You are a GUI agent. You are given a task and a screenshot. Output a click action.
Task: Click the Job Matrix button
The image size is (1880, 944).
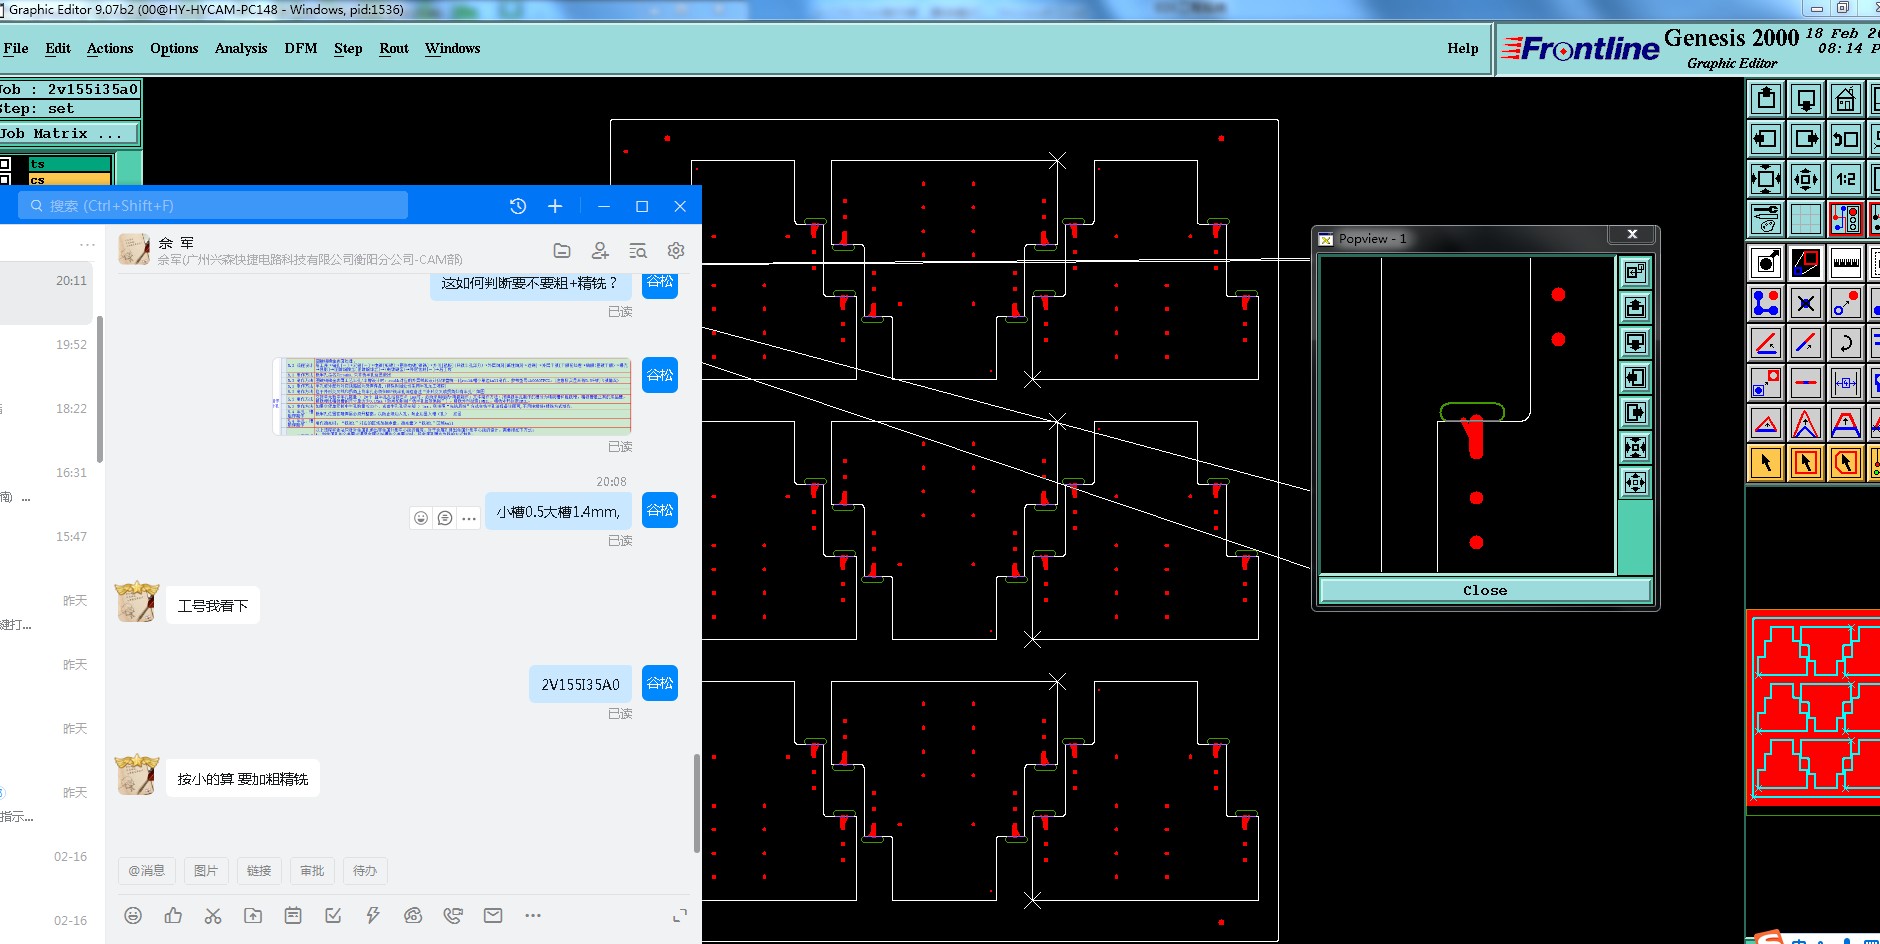tap(66, 134)
